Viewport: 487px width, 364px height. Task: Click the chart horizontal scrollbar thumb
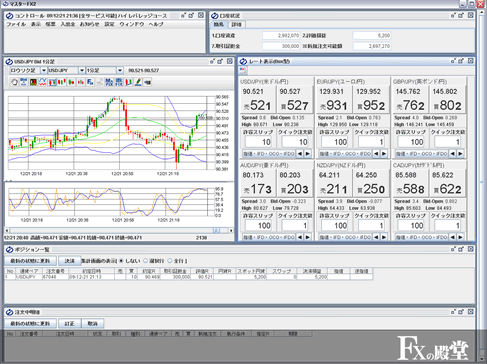[216, 230]
